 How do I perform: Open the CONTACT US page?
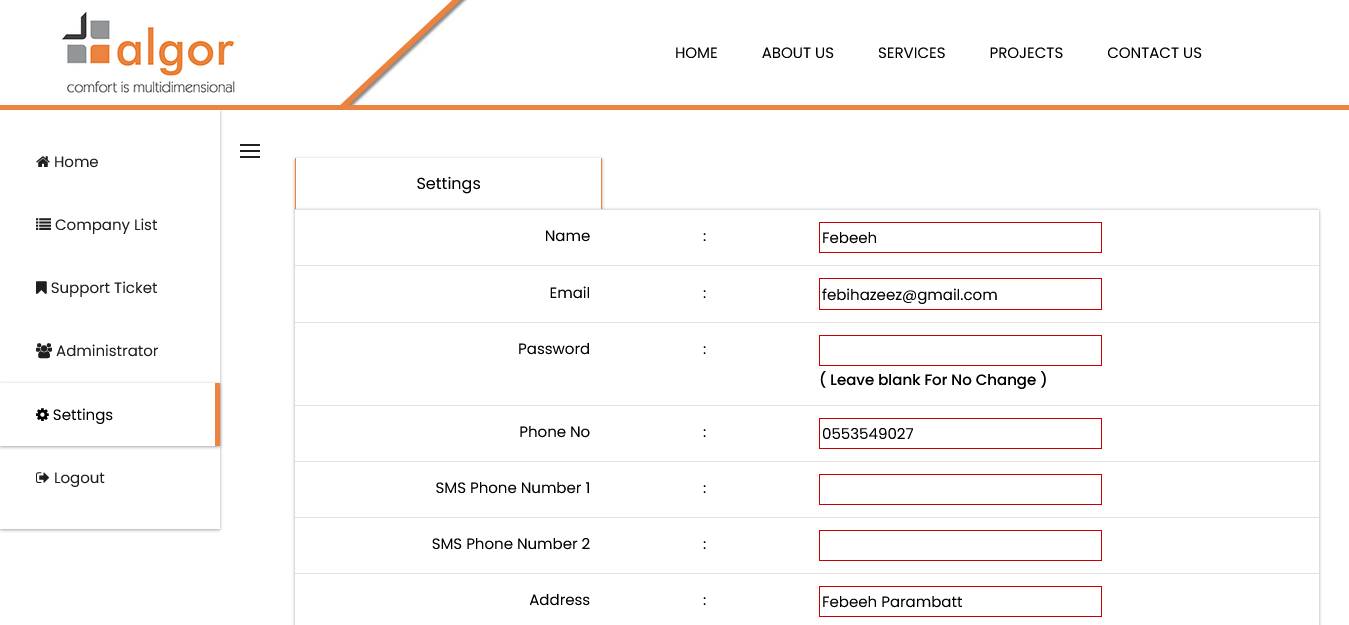(1154, 53)
